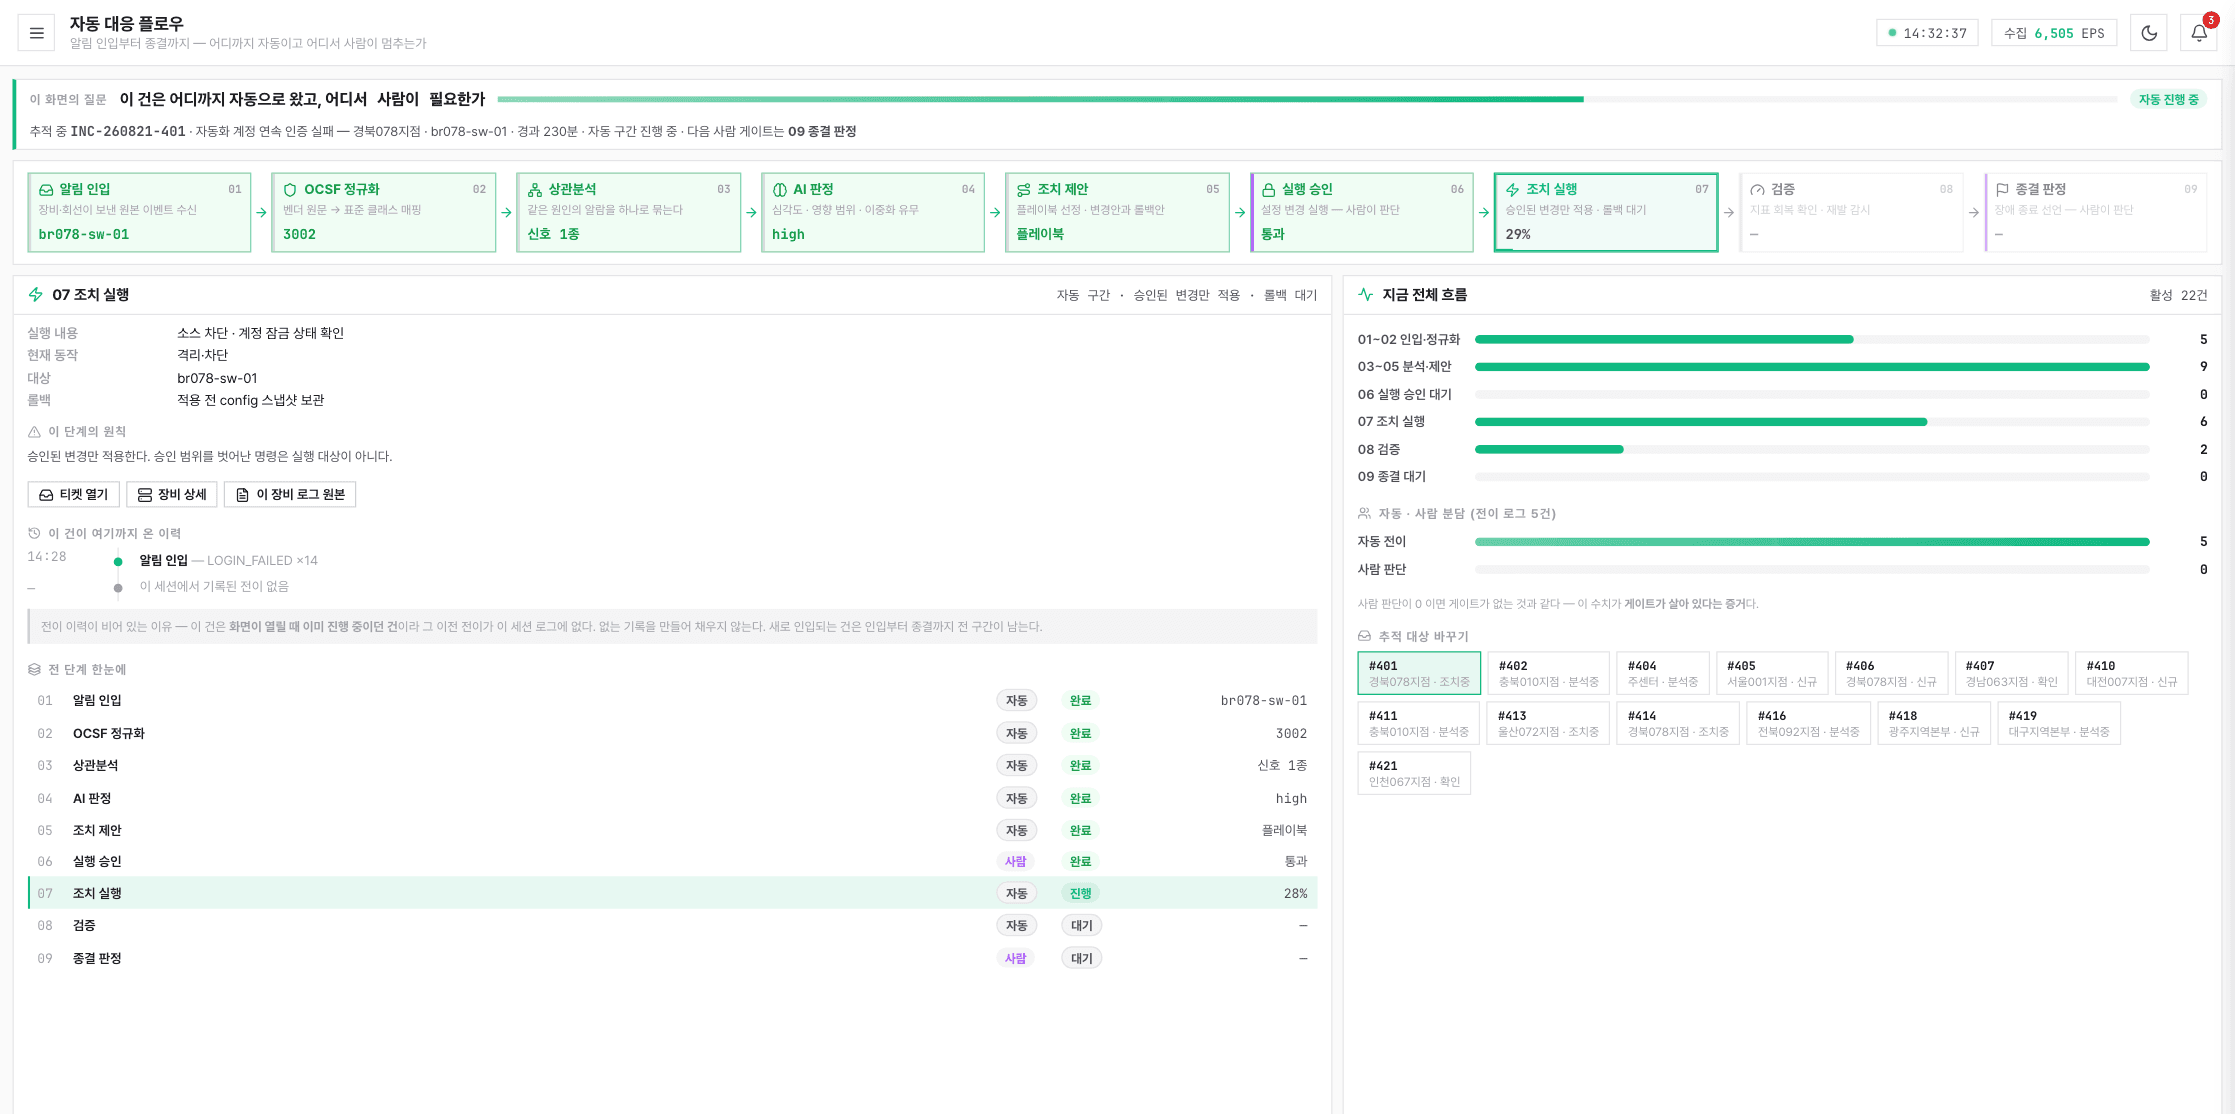Screen dimensions: 2235x1114
Task: Select row 06 실행 승인 in stage list
Action: [x=672, y=862]
